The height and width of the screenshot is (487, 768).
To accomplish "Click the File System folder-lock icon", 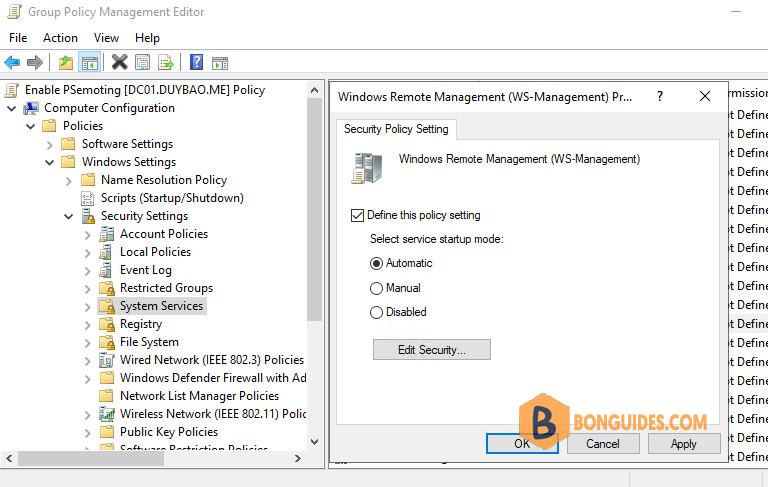I will (107, 342).
